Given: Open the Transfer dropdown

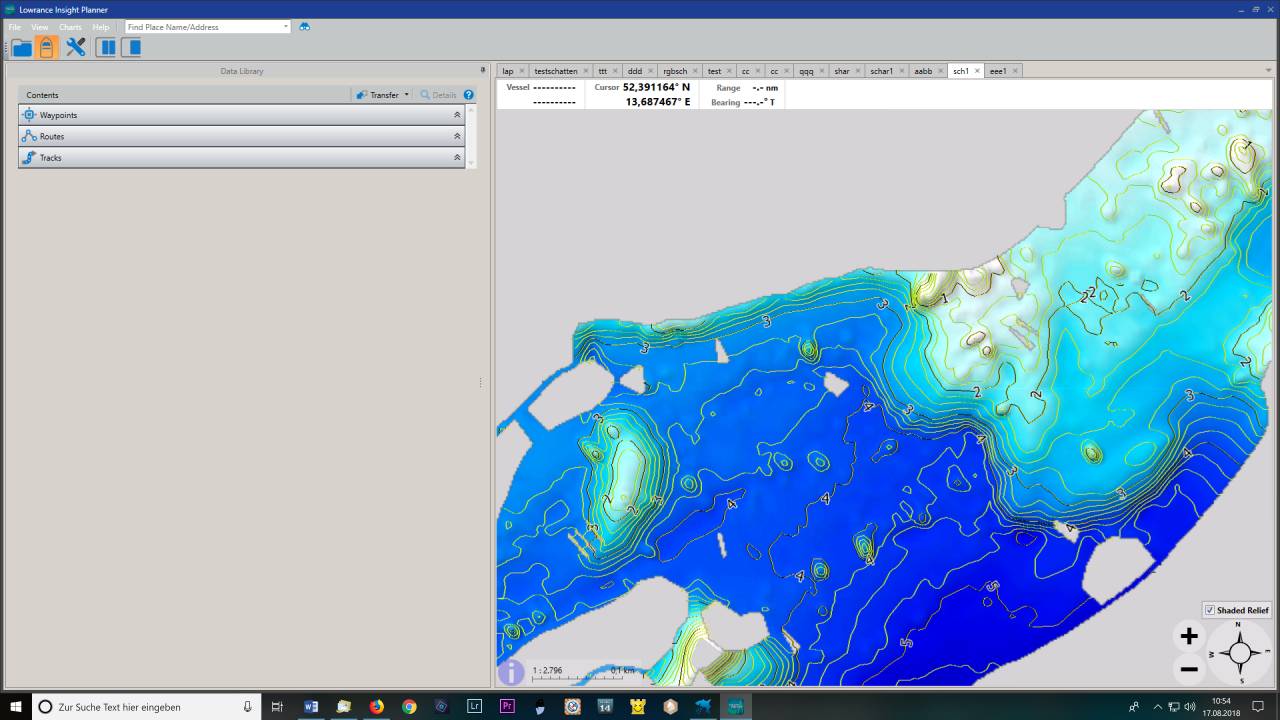Looking at the screenshot, I should 384,95.
